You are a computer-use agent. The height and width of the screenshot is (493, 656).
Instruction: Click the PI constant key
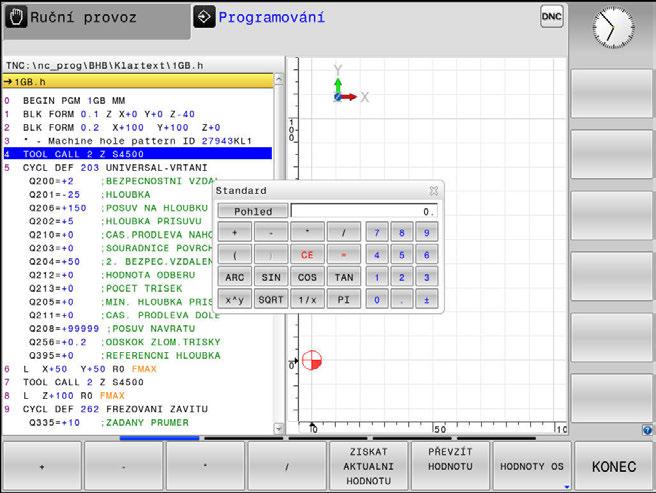point(343,299)
